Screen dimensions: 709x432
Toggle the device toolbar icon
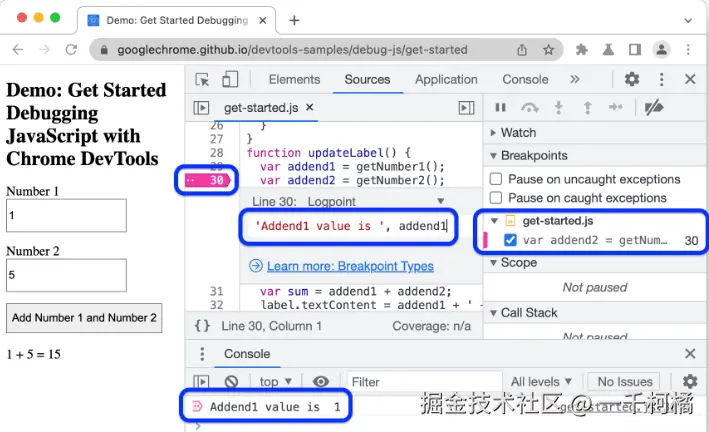(x=230, y=80)
